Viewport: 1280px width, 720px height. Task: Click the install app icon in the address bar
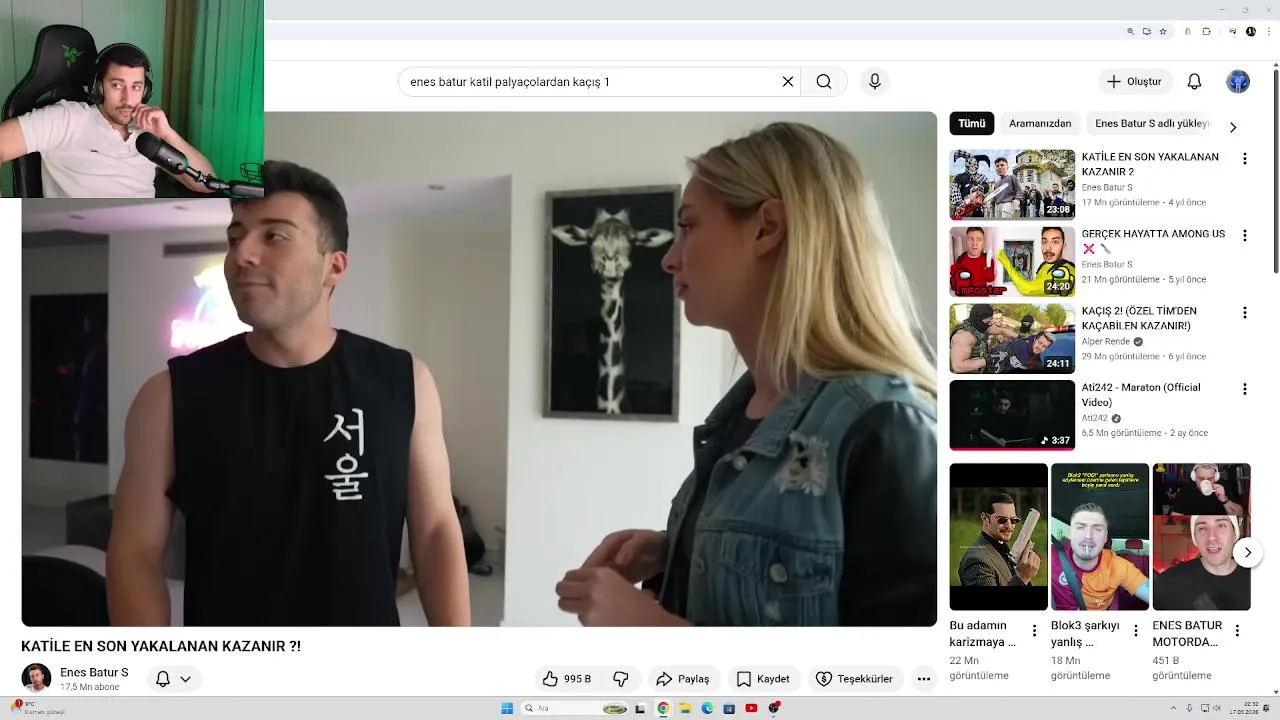click(1146, 31)
